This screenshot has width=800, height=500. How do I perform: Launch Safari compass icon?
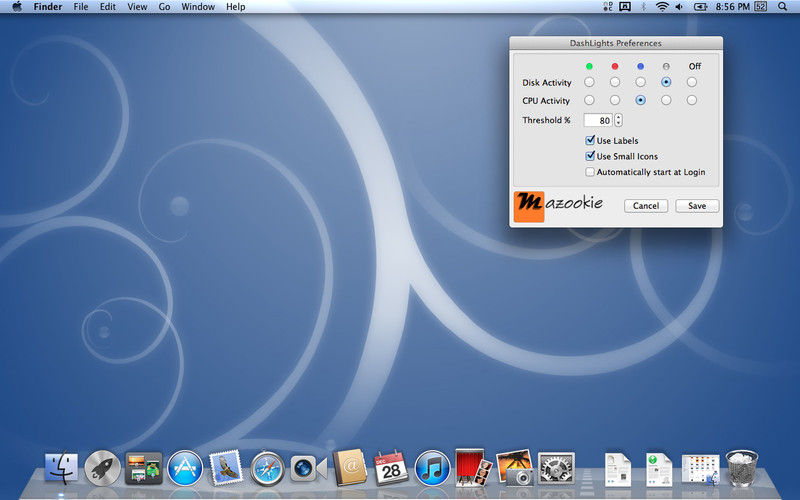pos(267,468)
